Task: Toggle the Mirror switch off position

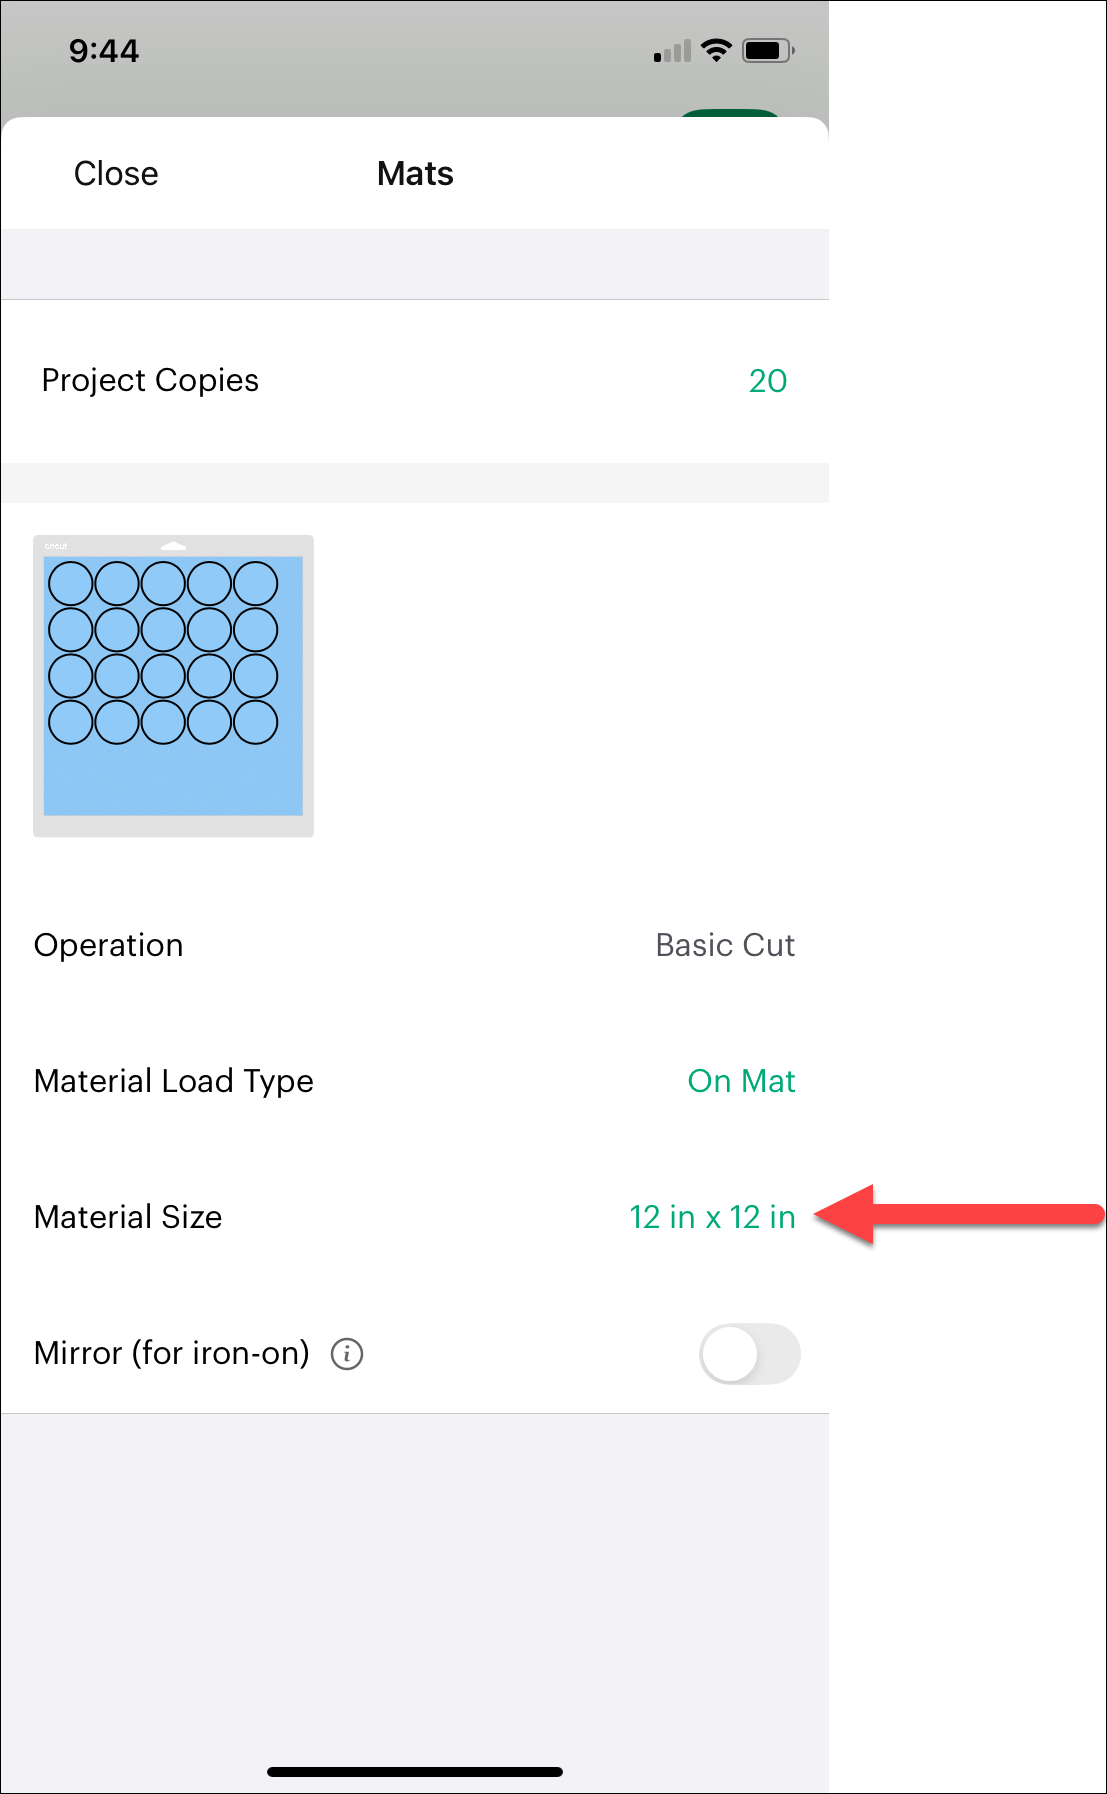Action: [751, 1354]
